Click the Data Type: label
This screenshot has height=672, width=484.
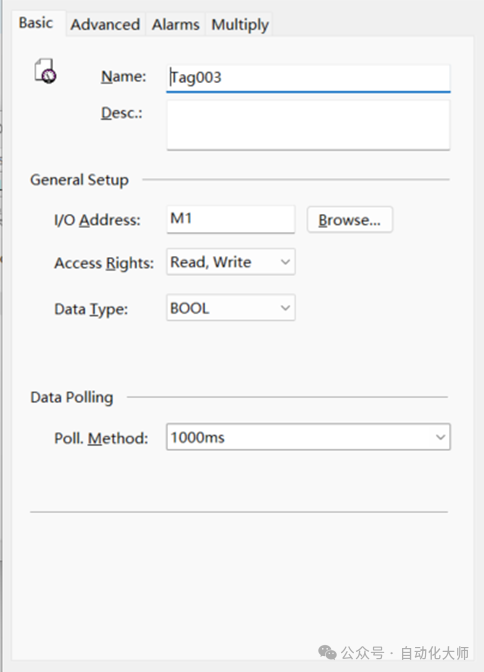(91, 309)
